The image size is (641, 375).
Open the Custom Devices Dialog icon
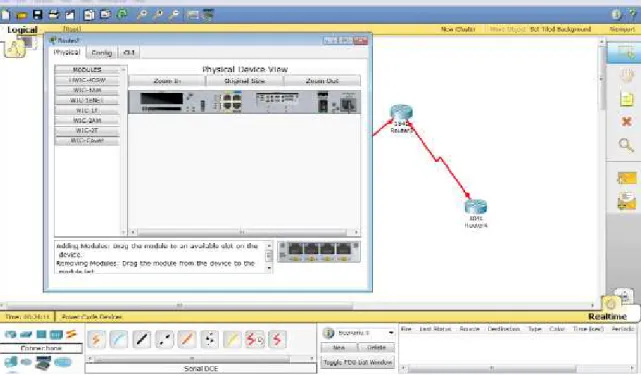pyautogui.click(x=208, y=15)
